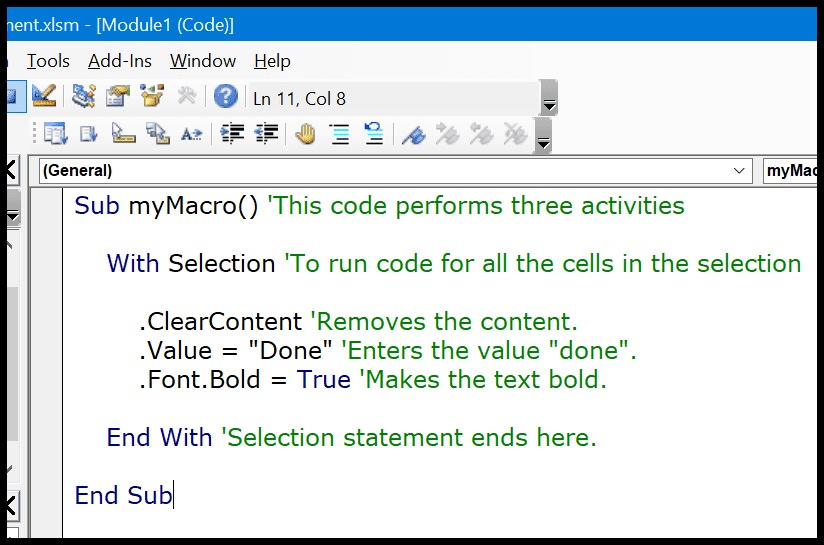Screen dimensions: 824x545
Task: Open the Tools menu
Action: [48, 61]
